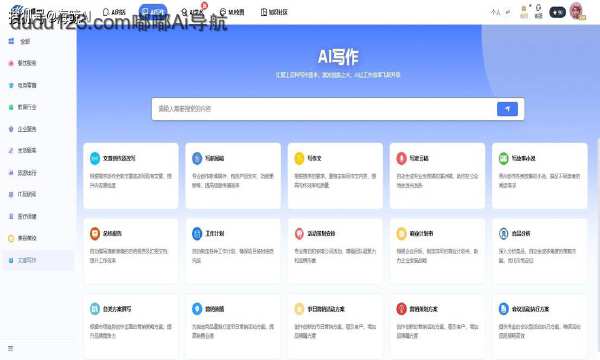Select the highlighted AI写作 top navigation tab
The width and height of the screenshot is (600, 360).
click(153, 12)
